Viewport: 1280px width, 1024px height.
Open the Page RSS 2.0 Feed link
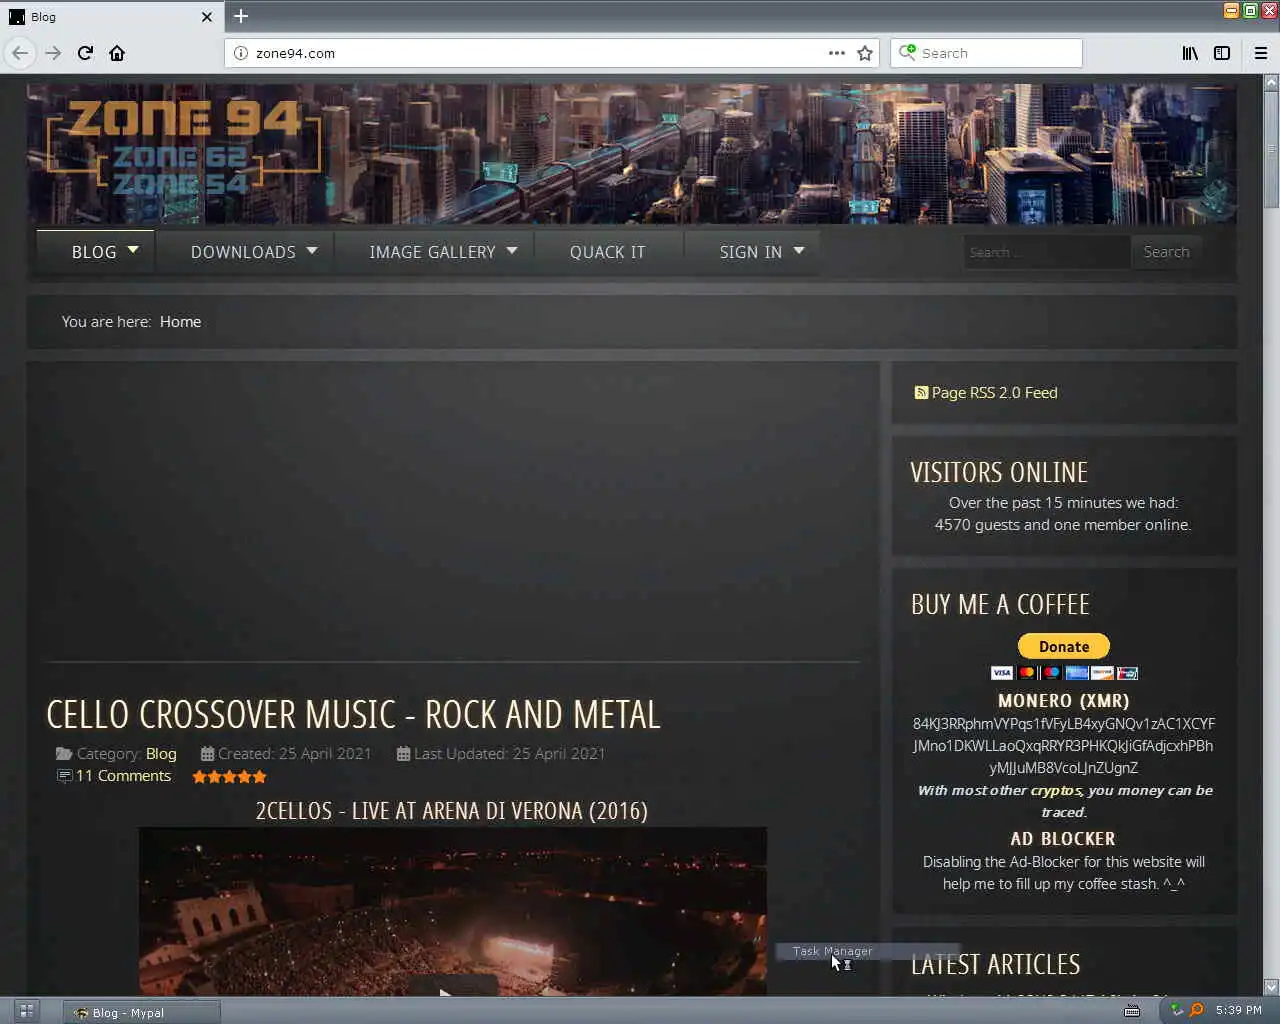[x=994, y=392]
